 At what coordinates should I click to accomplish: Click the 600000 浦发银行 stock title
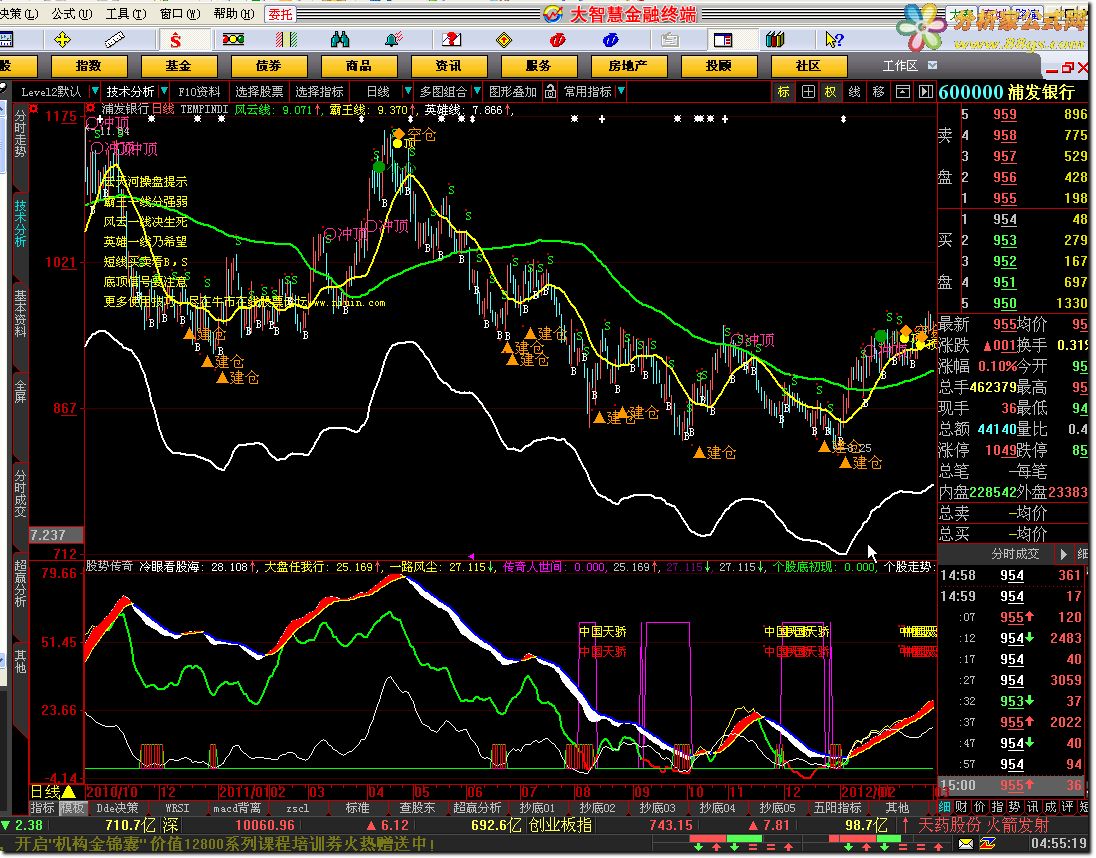point(1006,92)
